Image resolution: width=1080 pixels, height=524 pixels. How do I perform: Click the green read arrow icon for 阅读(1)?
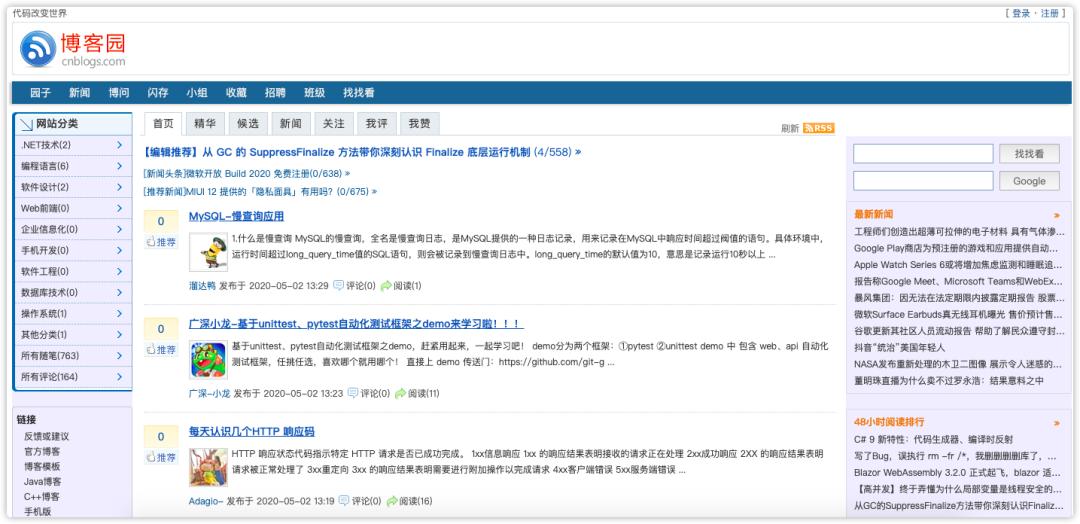tap(386, 285)
